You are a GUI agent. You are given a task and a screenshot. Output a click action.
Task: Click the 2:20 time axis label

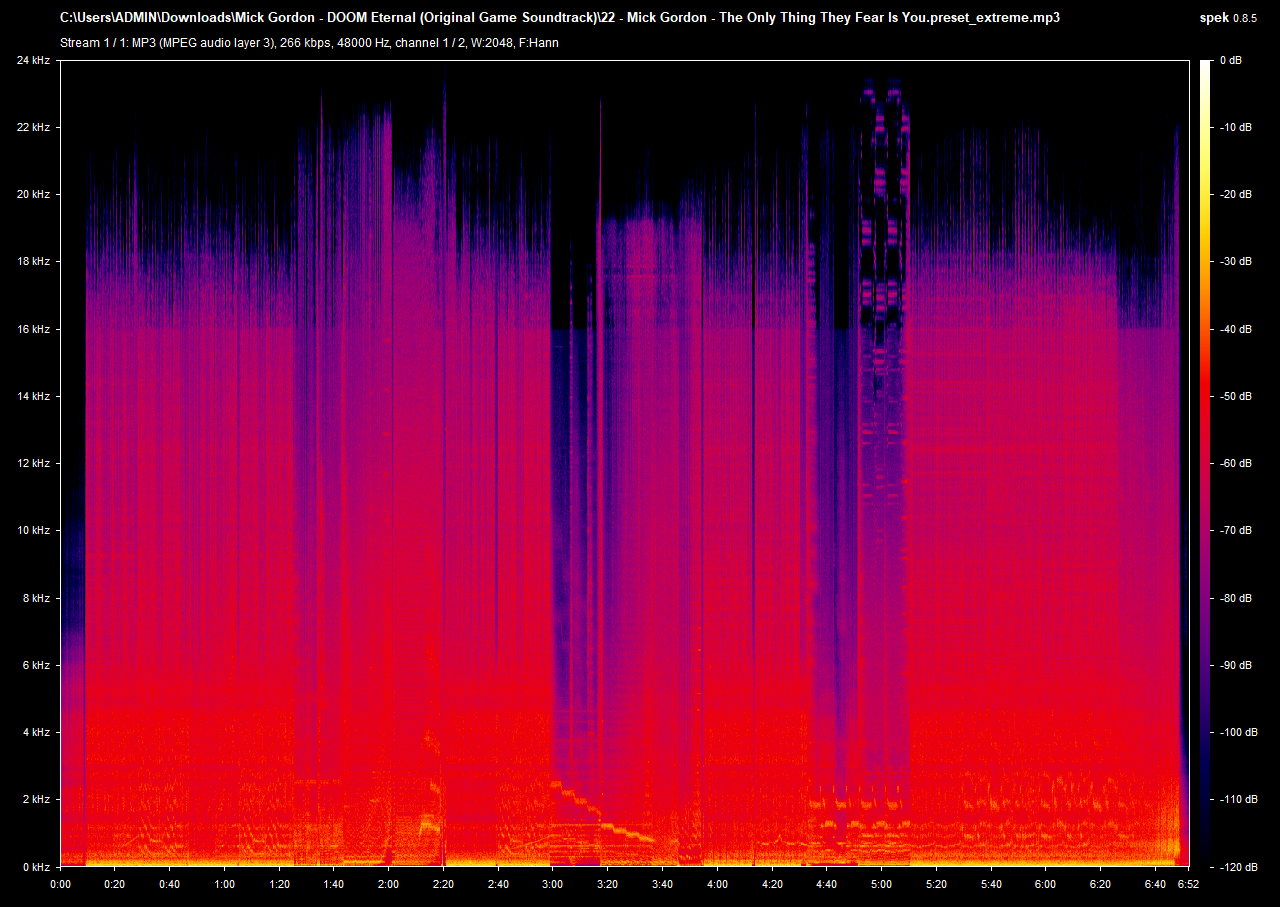(x=443, y=885)
